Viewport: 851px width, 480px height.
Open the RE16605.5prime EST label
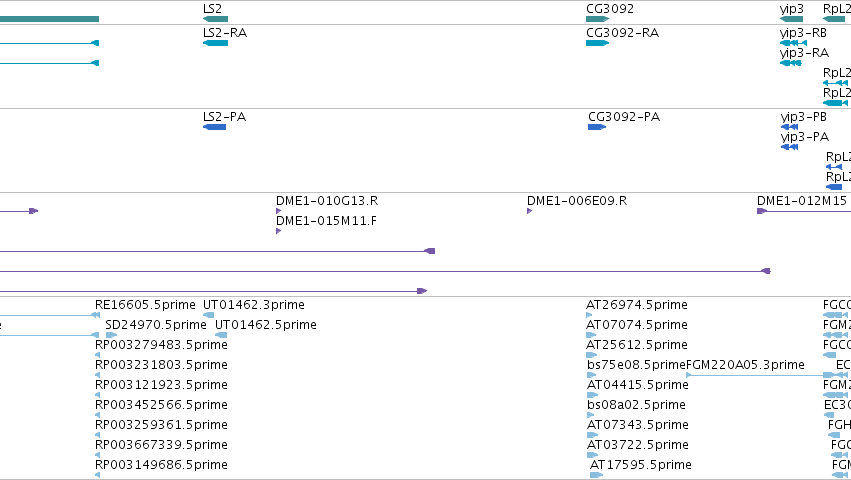(145, 305)
